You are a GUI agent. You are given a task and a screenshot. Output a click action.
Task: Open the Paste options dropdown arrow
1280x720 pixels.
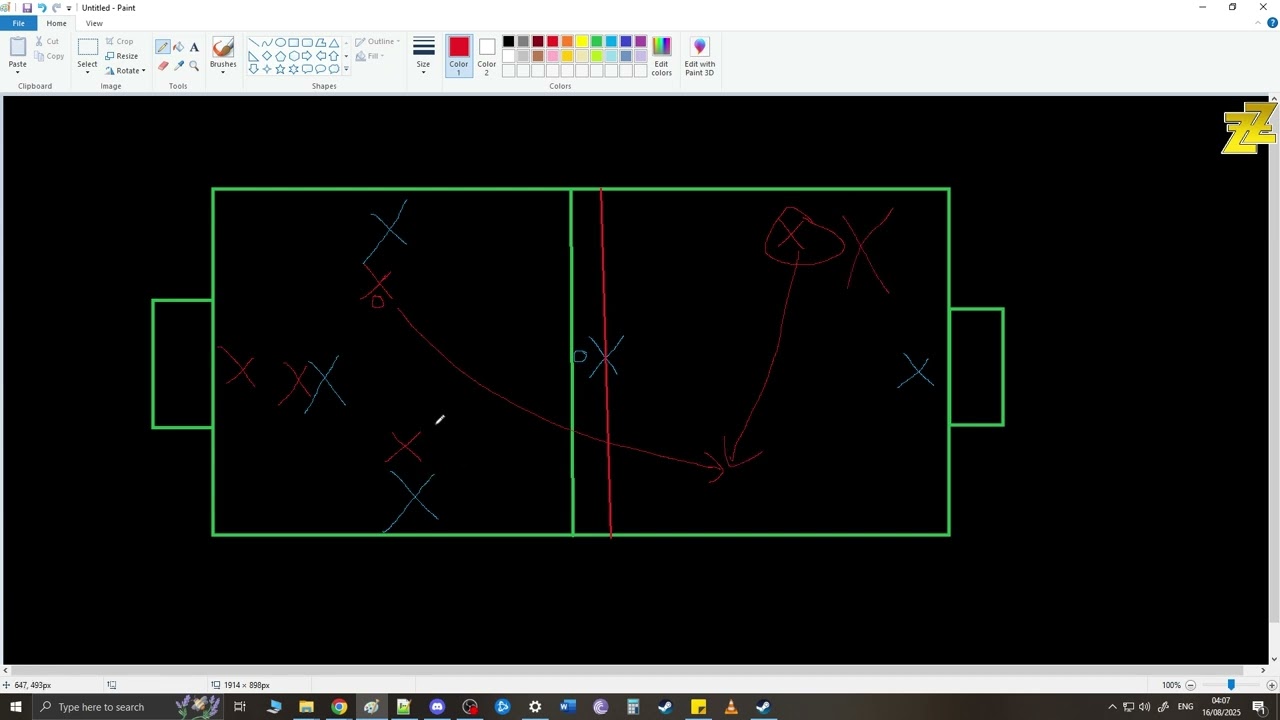click(x=18, y=71)
